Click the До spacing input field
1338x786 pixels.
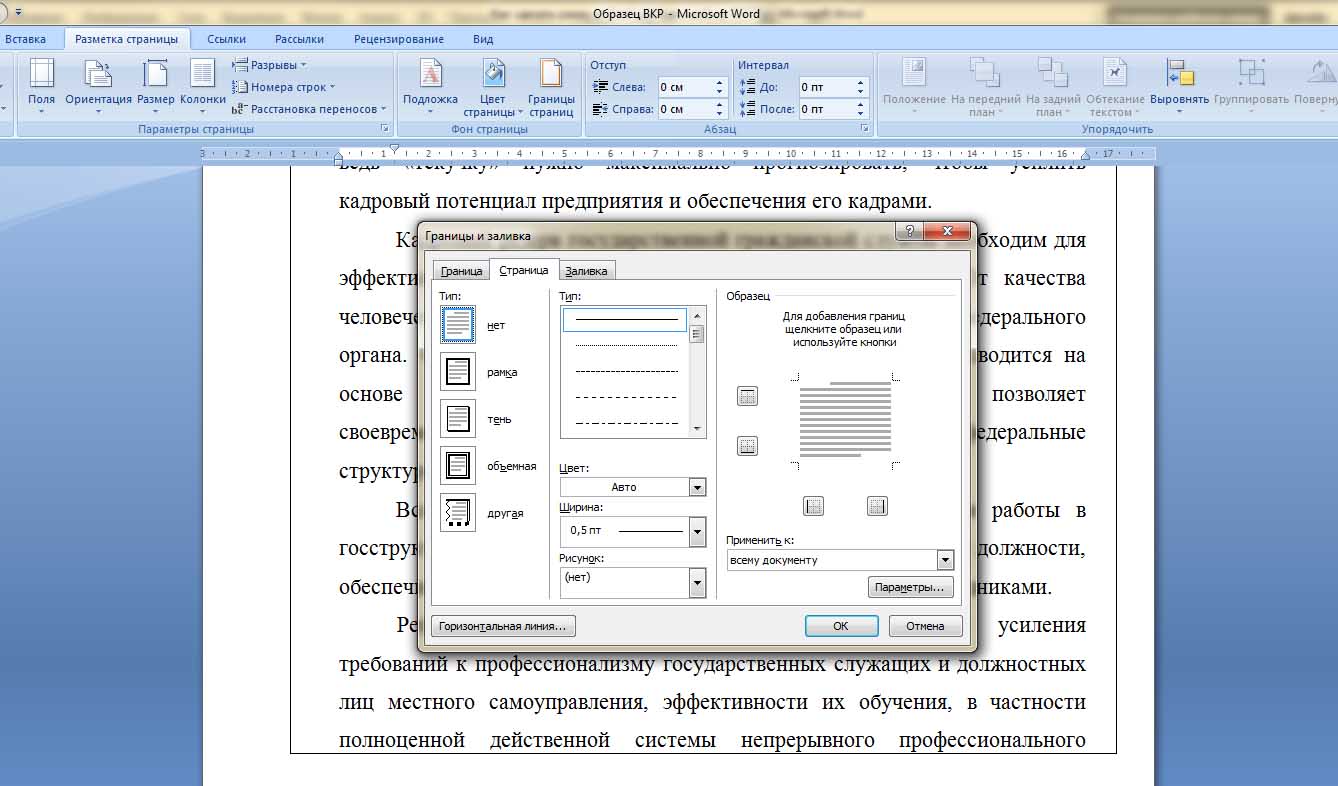click(x=826, y=87)
